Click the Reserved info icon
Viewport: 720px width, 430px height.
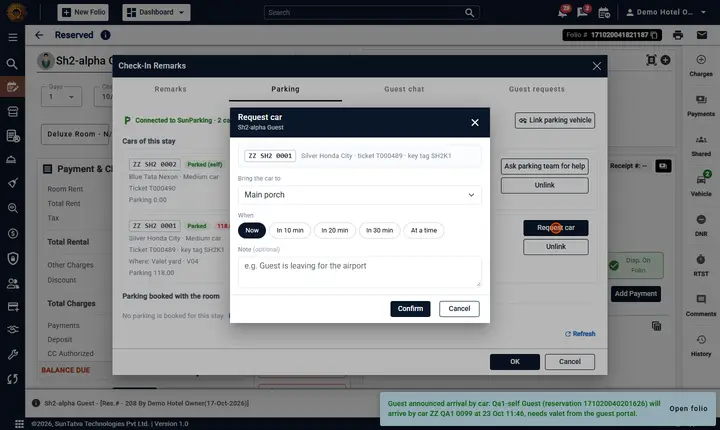[x=105, y=35]
